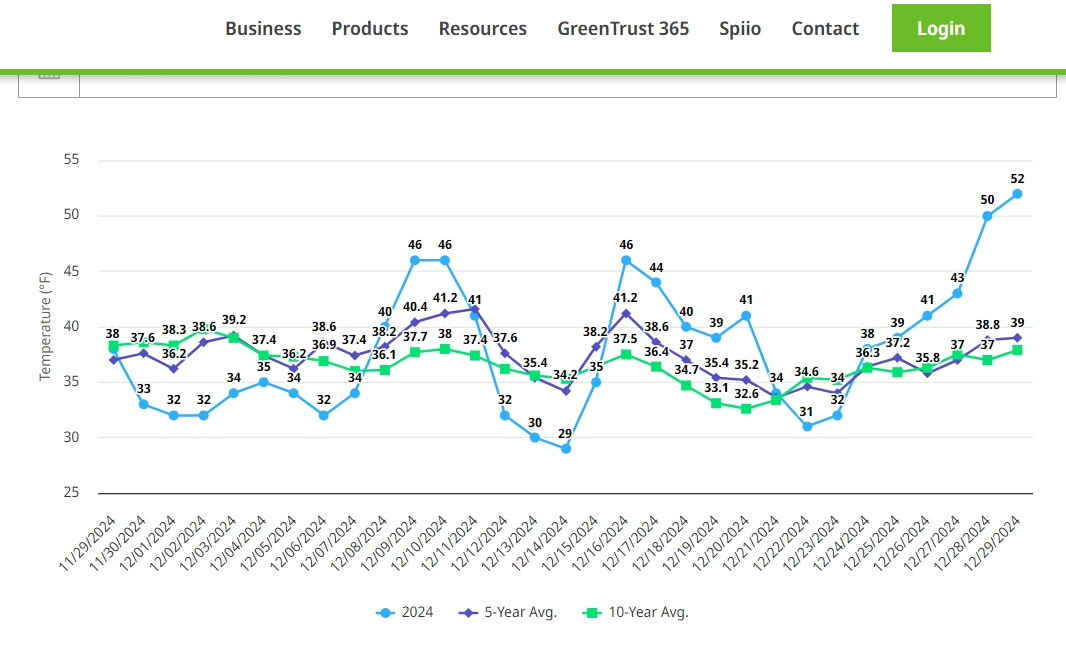Select the 10-Year Avg. point labeled 33.1
The width and height of the screenshot is (1066, 645).
(716, 403)
